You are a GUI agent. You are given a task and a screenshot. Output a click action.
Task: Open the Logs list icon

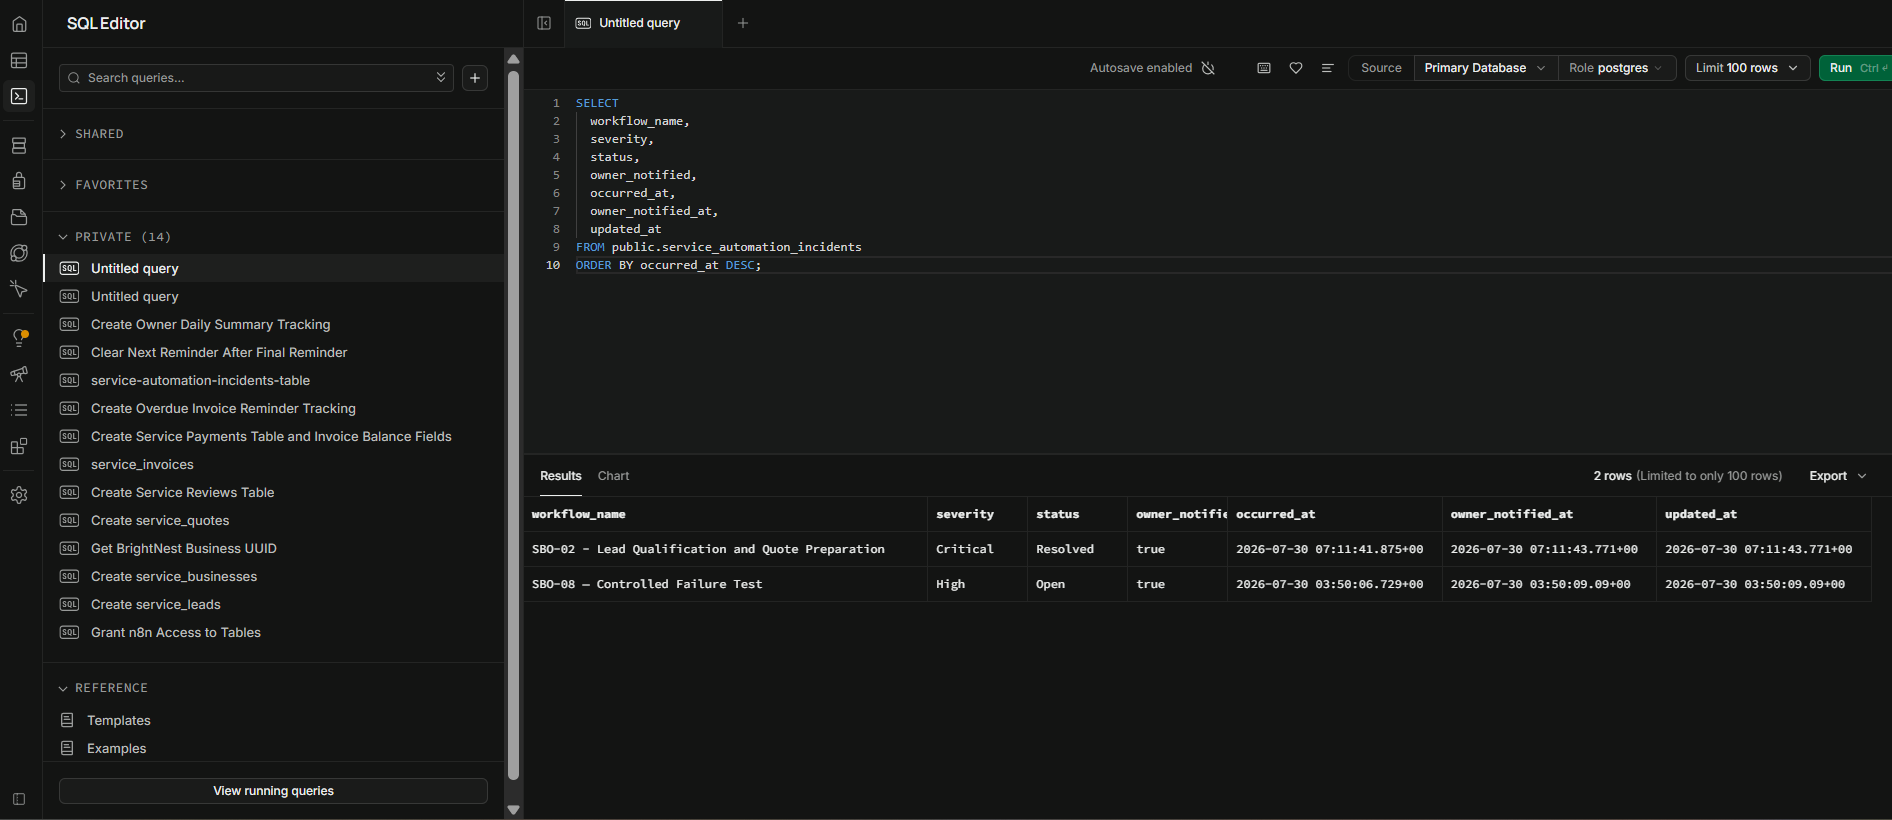(19, 410)
